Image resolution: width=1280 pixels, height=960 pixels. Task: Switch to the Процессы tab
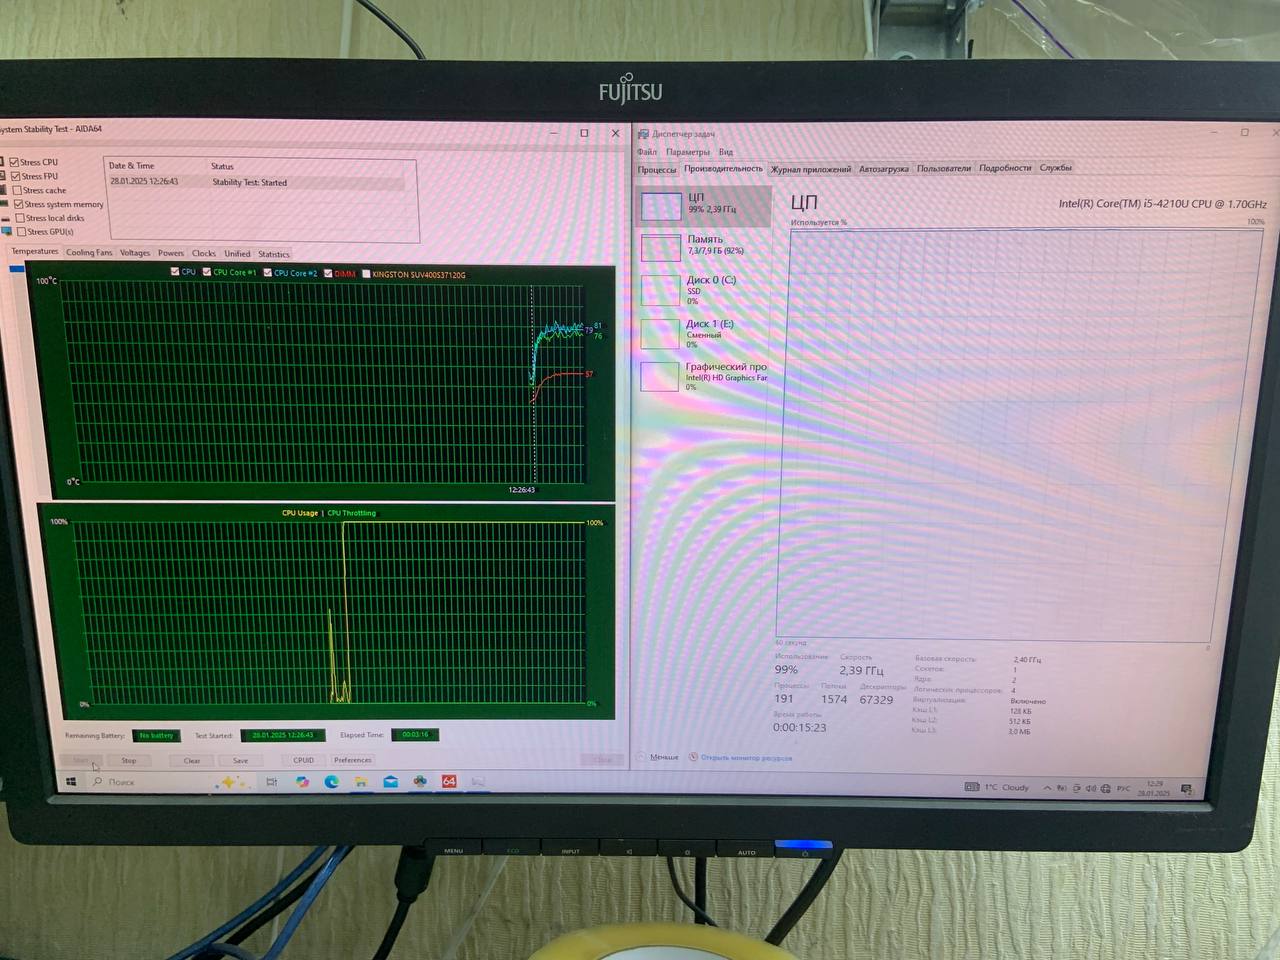coord(657,169)
